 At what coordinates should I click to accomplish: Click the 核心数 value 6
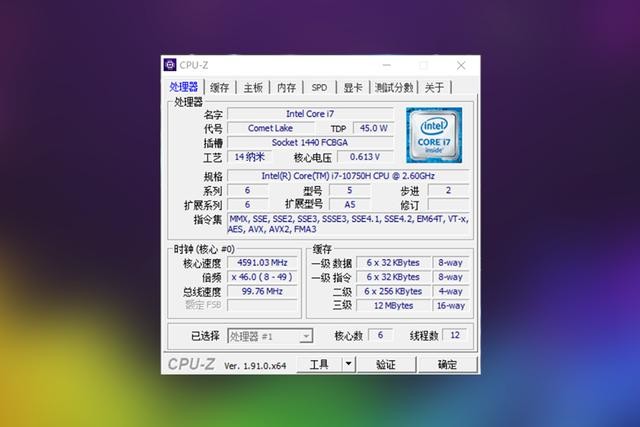(x=380, y=335)
